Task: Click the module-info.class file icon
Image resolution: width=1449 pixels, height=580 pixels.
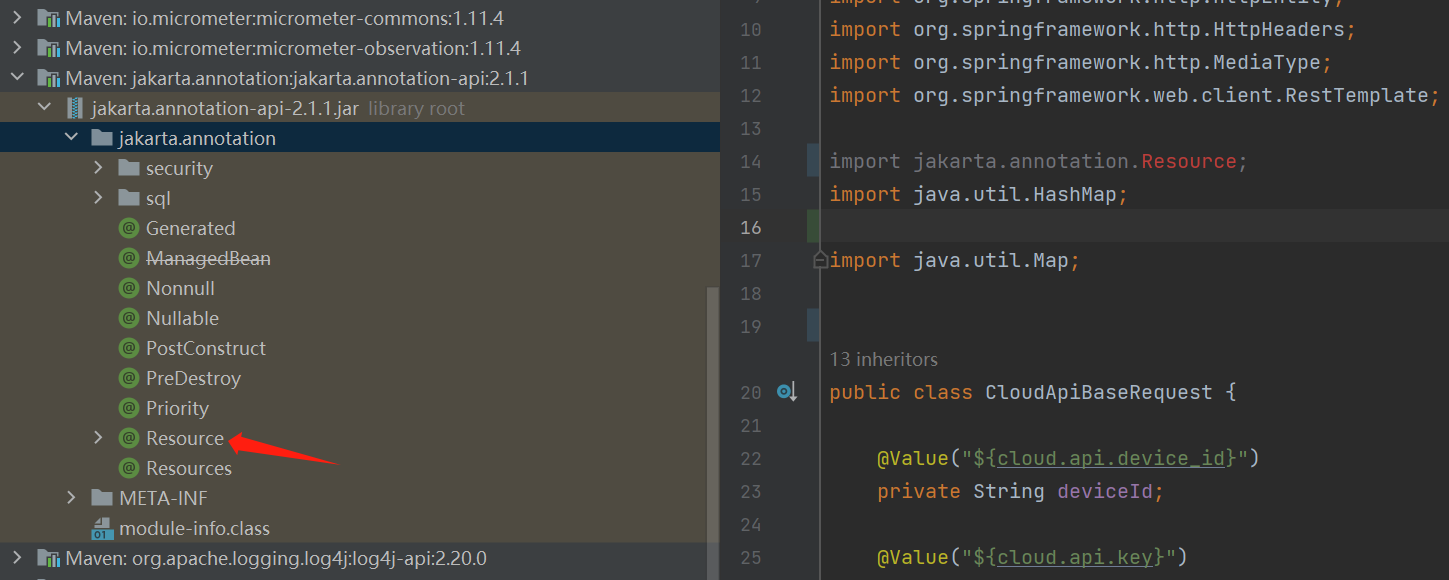Action: (x=102, y=528)
